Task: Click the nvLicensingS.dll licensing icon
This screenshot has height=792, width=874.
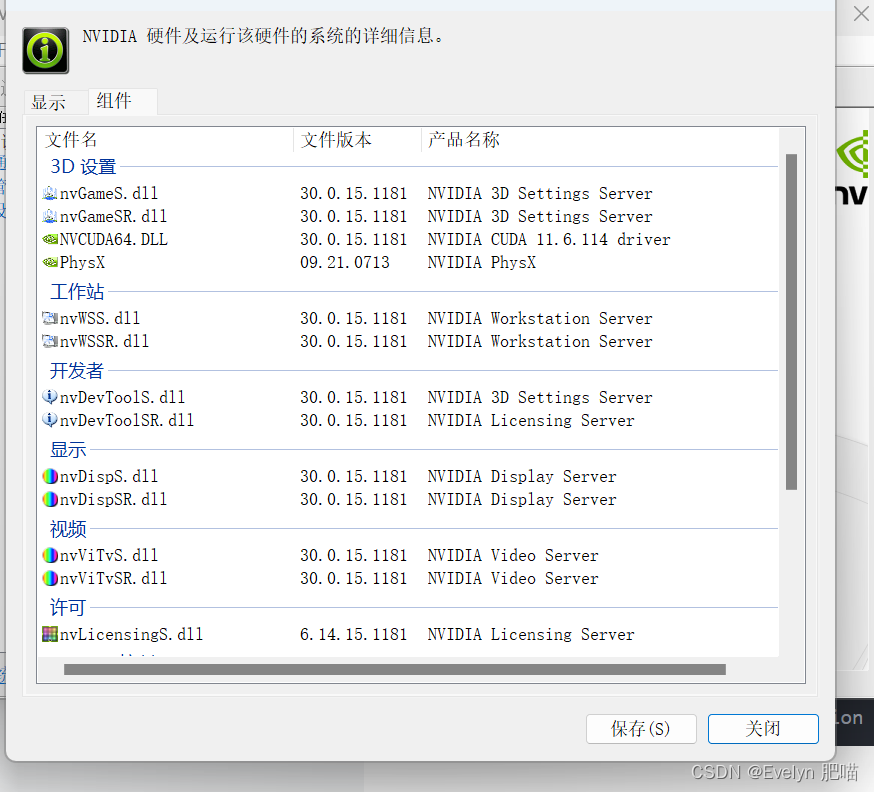Action: [49, 634]
